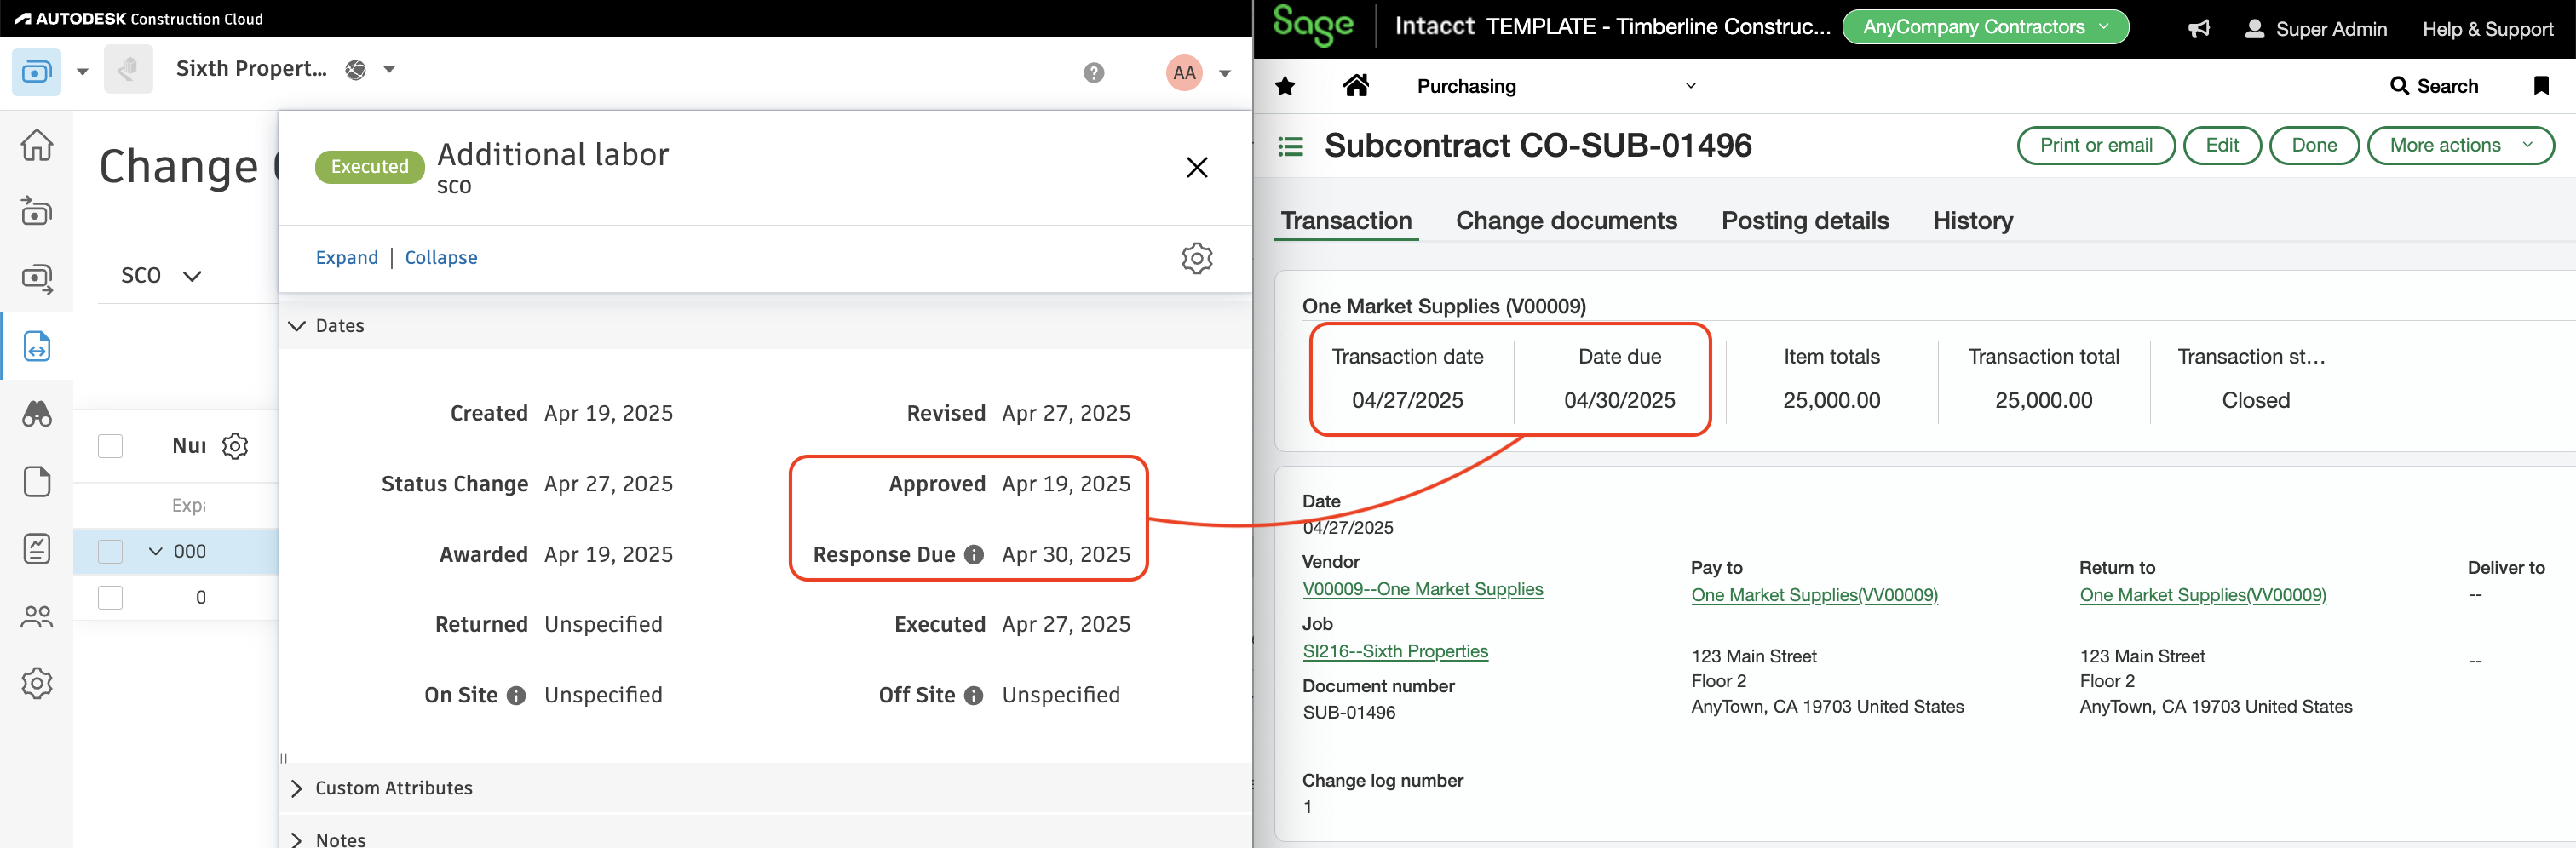Expand the Notes section
The image size is (2576, 848).
coord(297,840)
